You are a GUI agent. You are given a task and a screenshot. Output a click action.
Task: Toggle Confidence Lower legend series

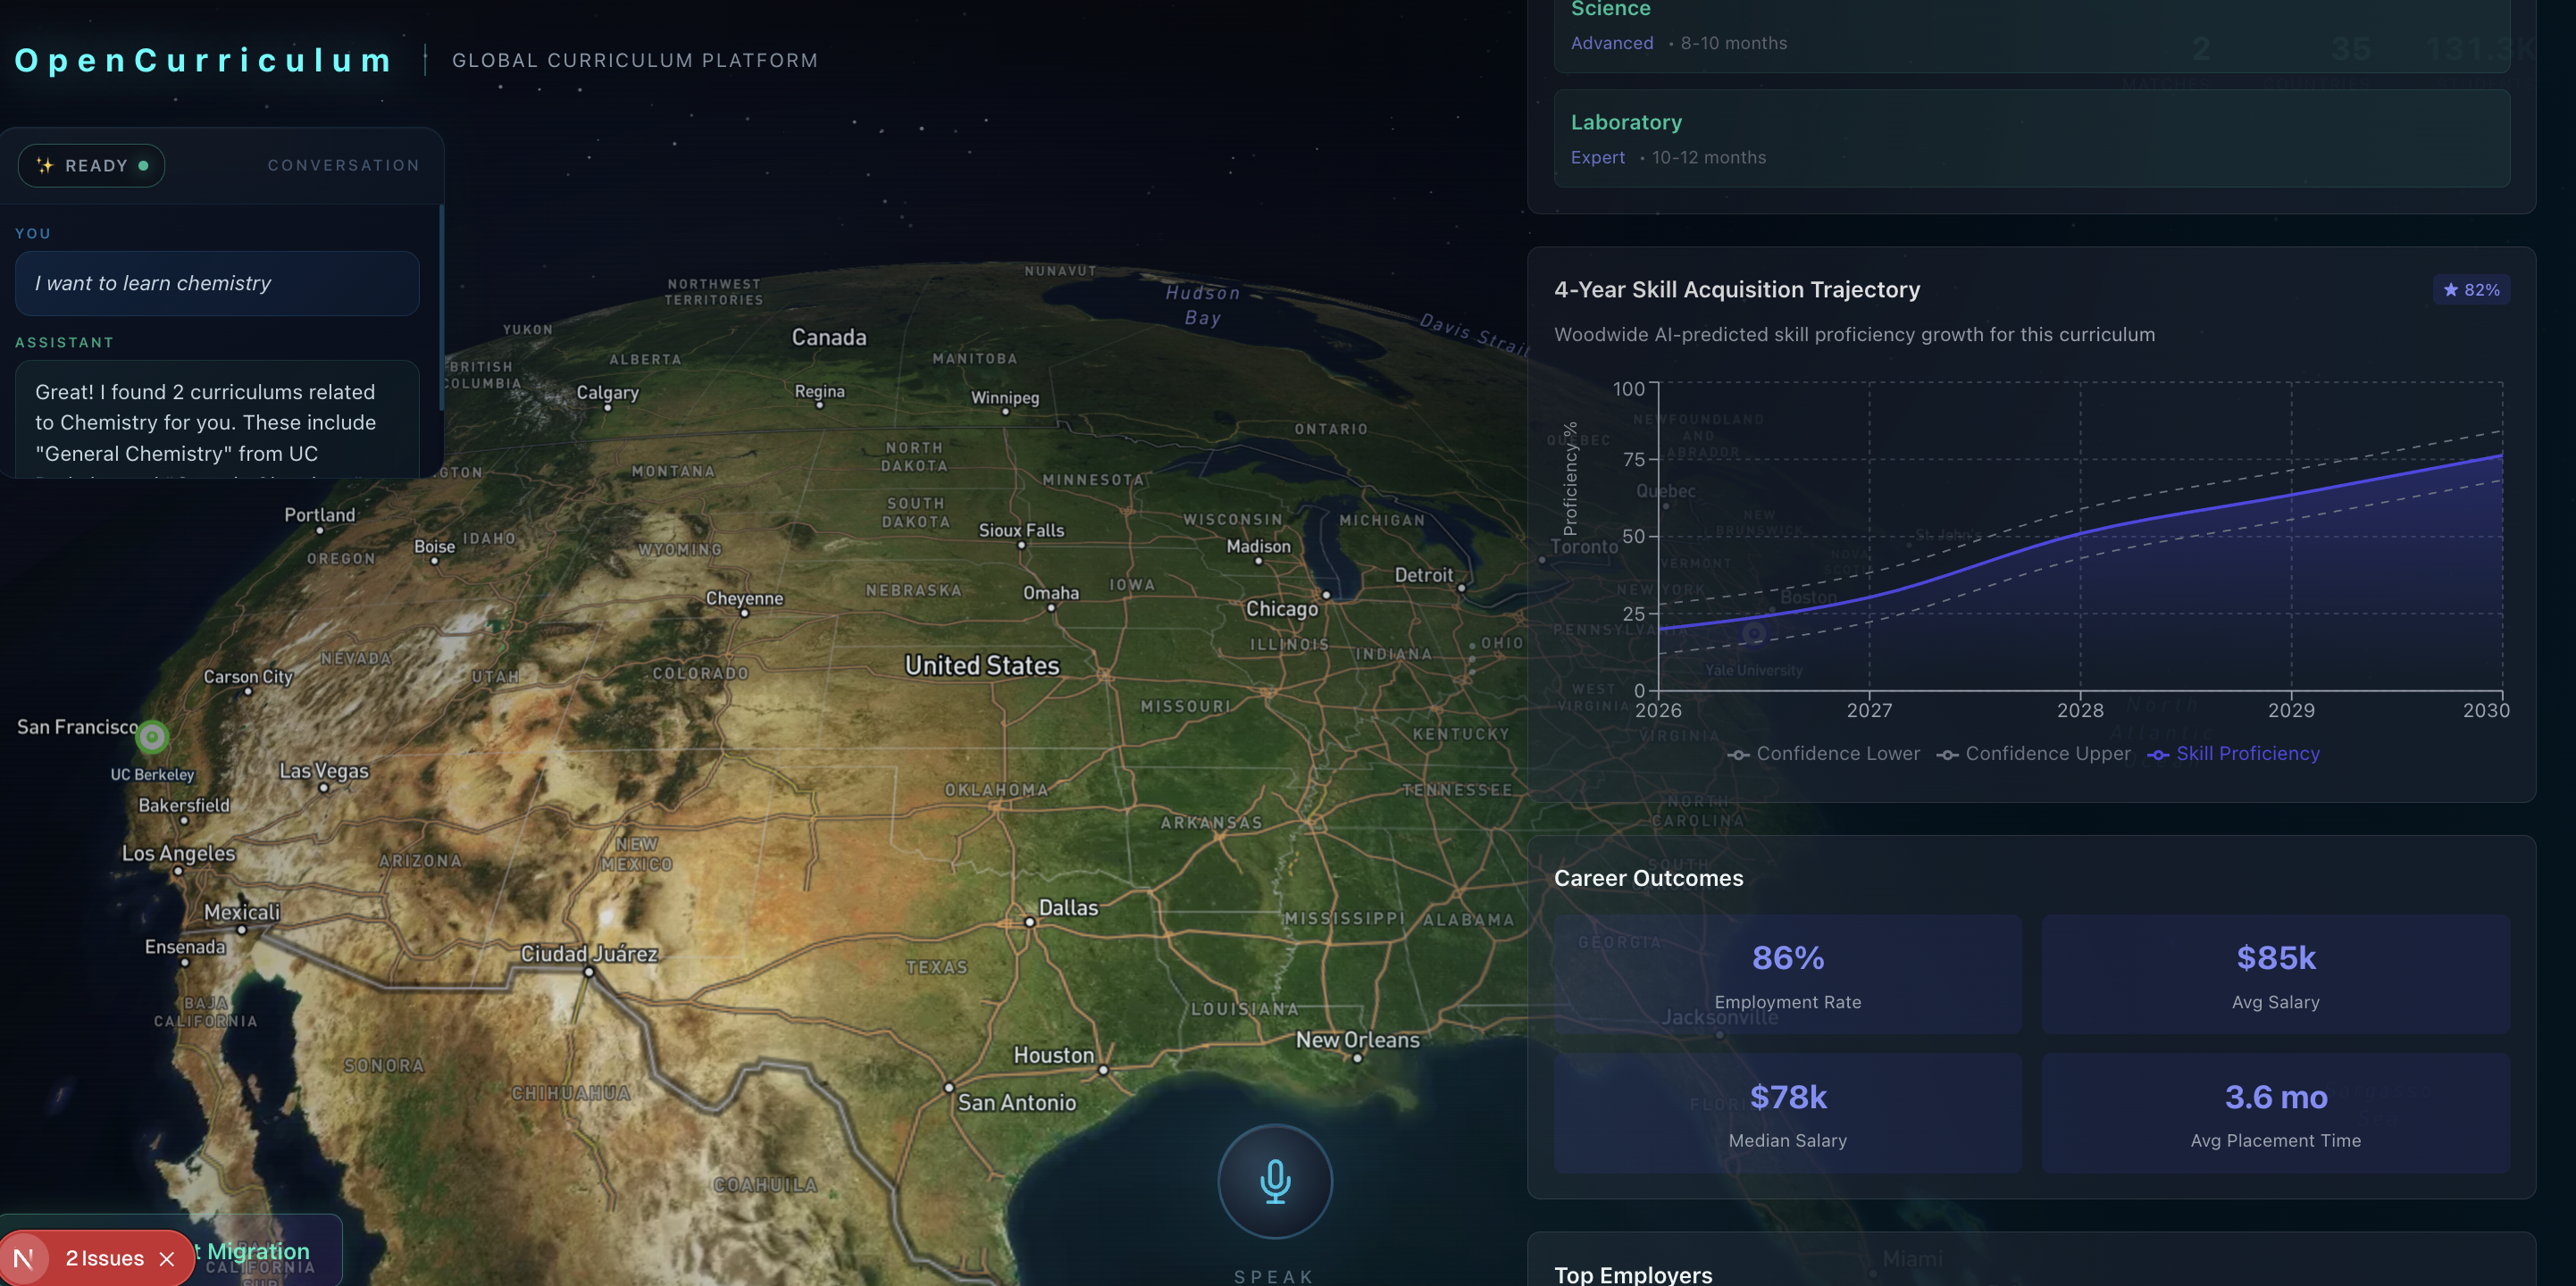1823,754
